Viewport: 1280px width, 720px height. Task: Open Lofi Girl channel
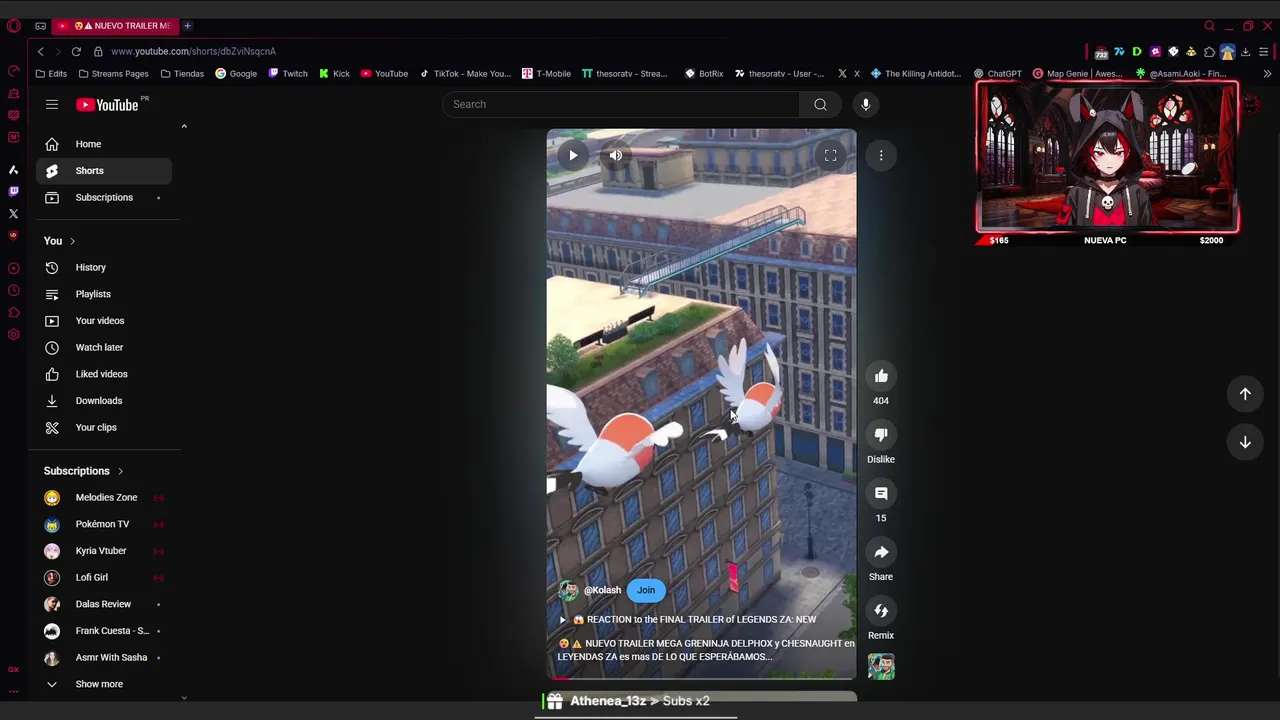(104, 577)
